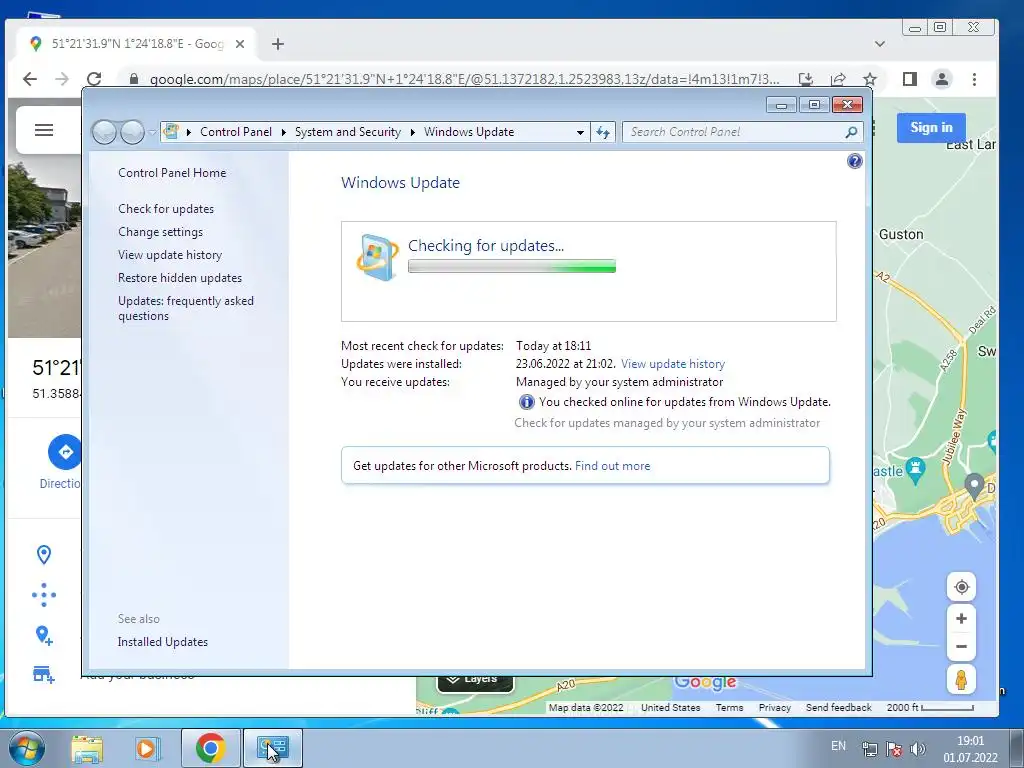Click the Sign in button on Maps
The width and height of the screenshot is (1024, 768).
pos(931,127)
